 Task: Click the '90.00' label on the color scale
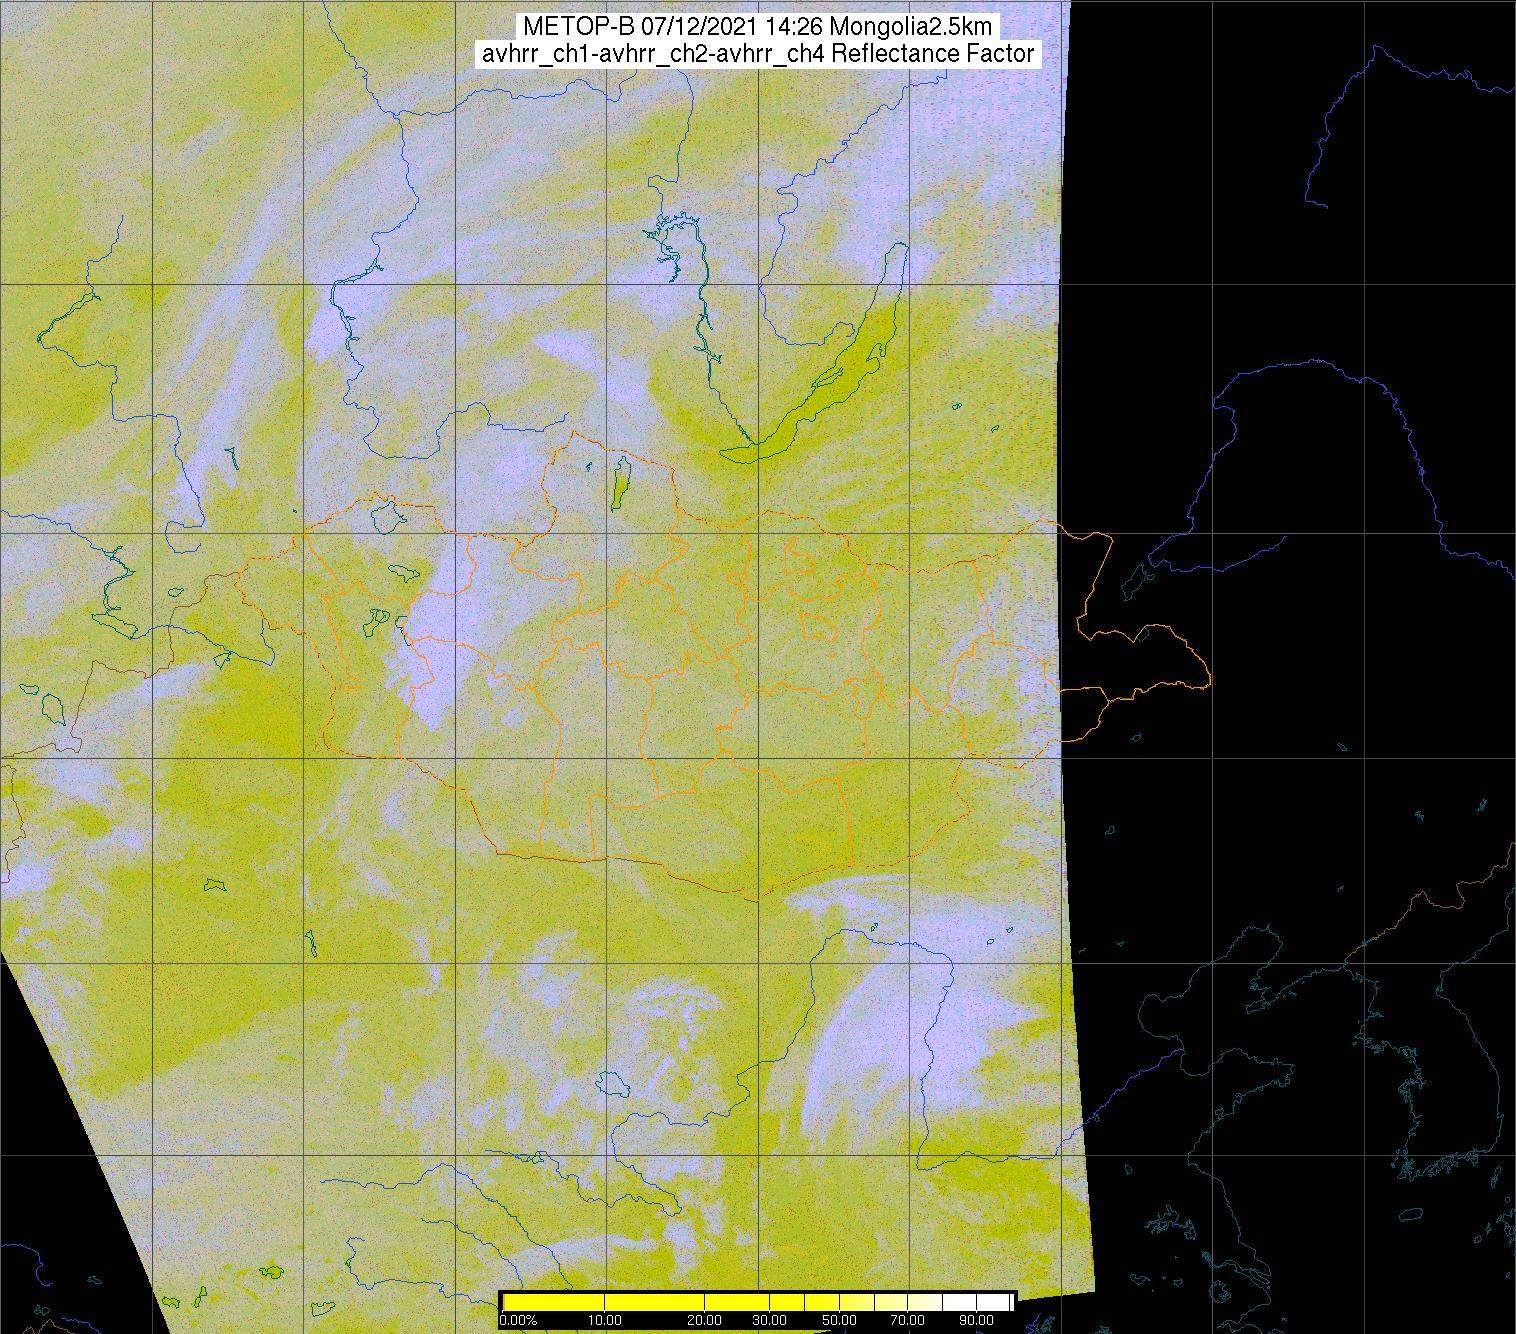point(976,1320)
